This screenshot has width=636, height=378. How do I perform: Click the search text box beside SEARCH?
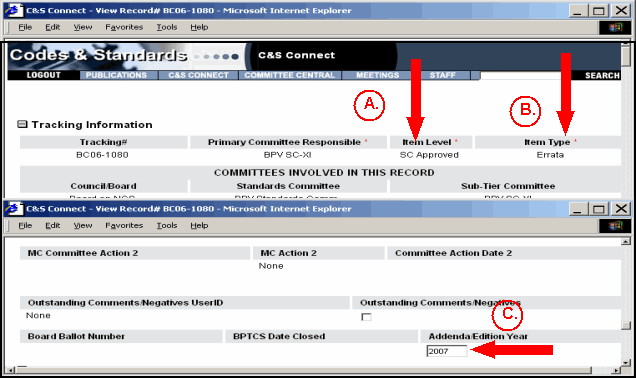coord(526,75)
